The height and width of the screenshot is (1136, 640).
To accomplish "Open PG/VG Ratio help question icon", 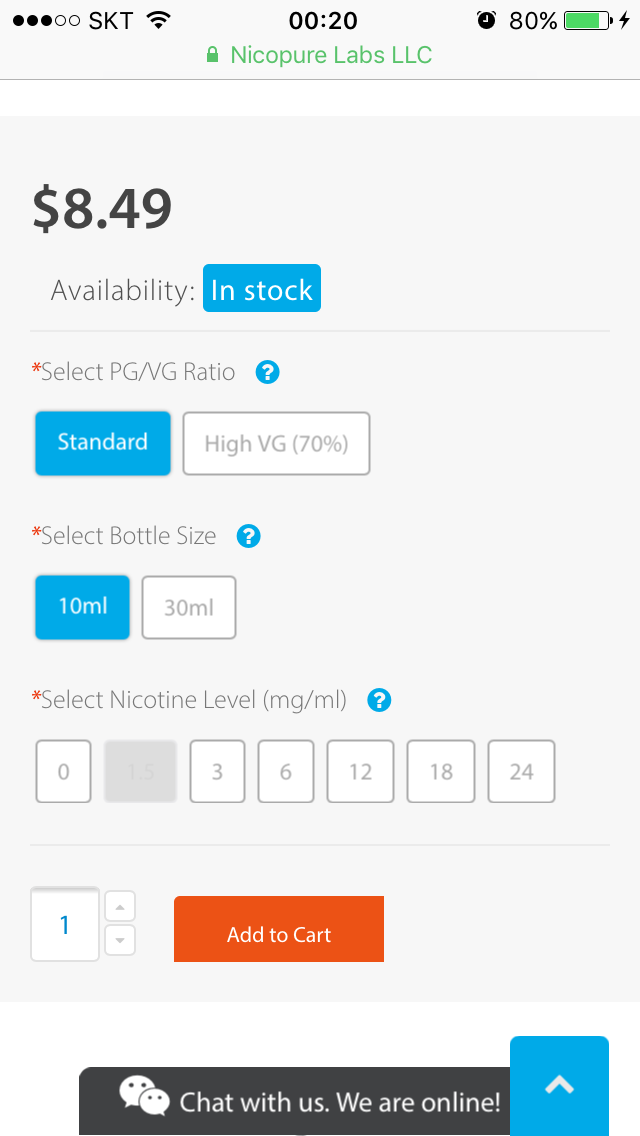I will (x=267, y=373).
